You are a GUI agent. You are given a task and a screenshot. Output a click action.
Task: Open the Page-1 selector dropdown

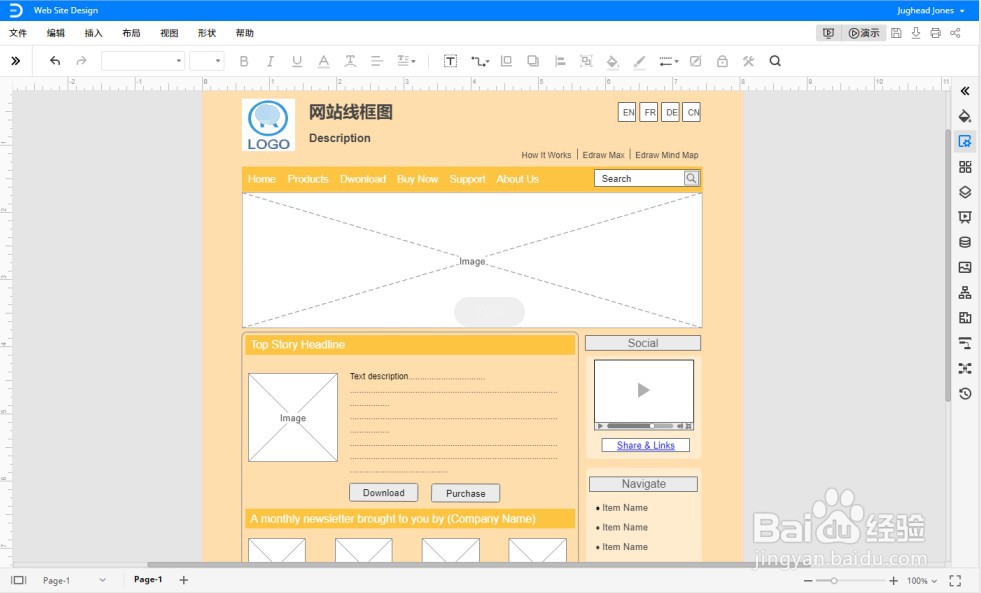click(74, 580)
